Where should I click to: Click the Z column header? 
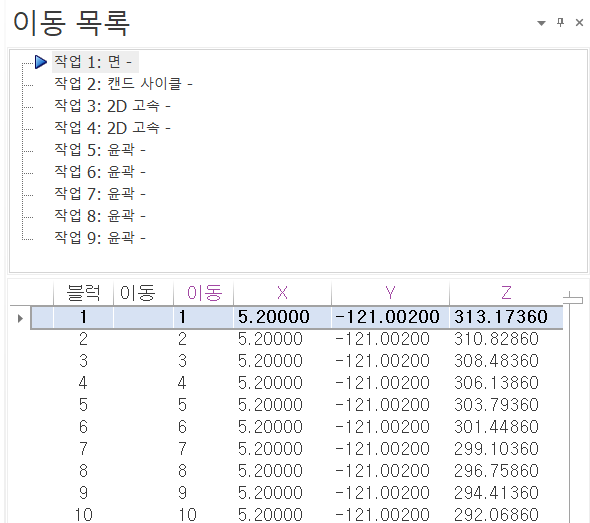point(506,293)
